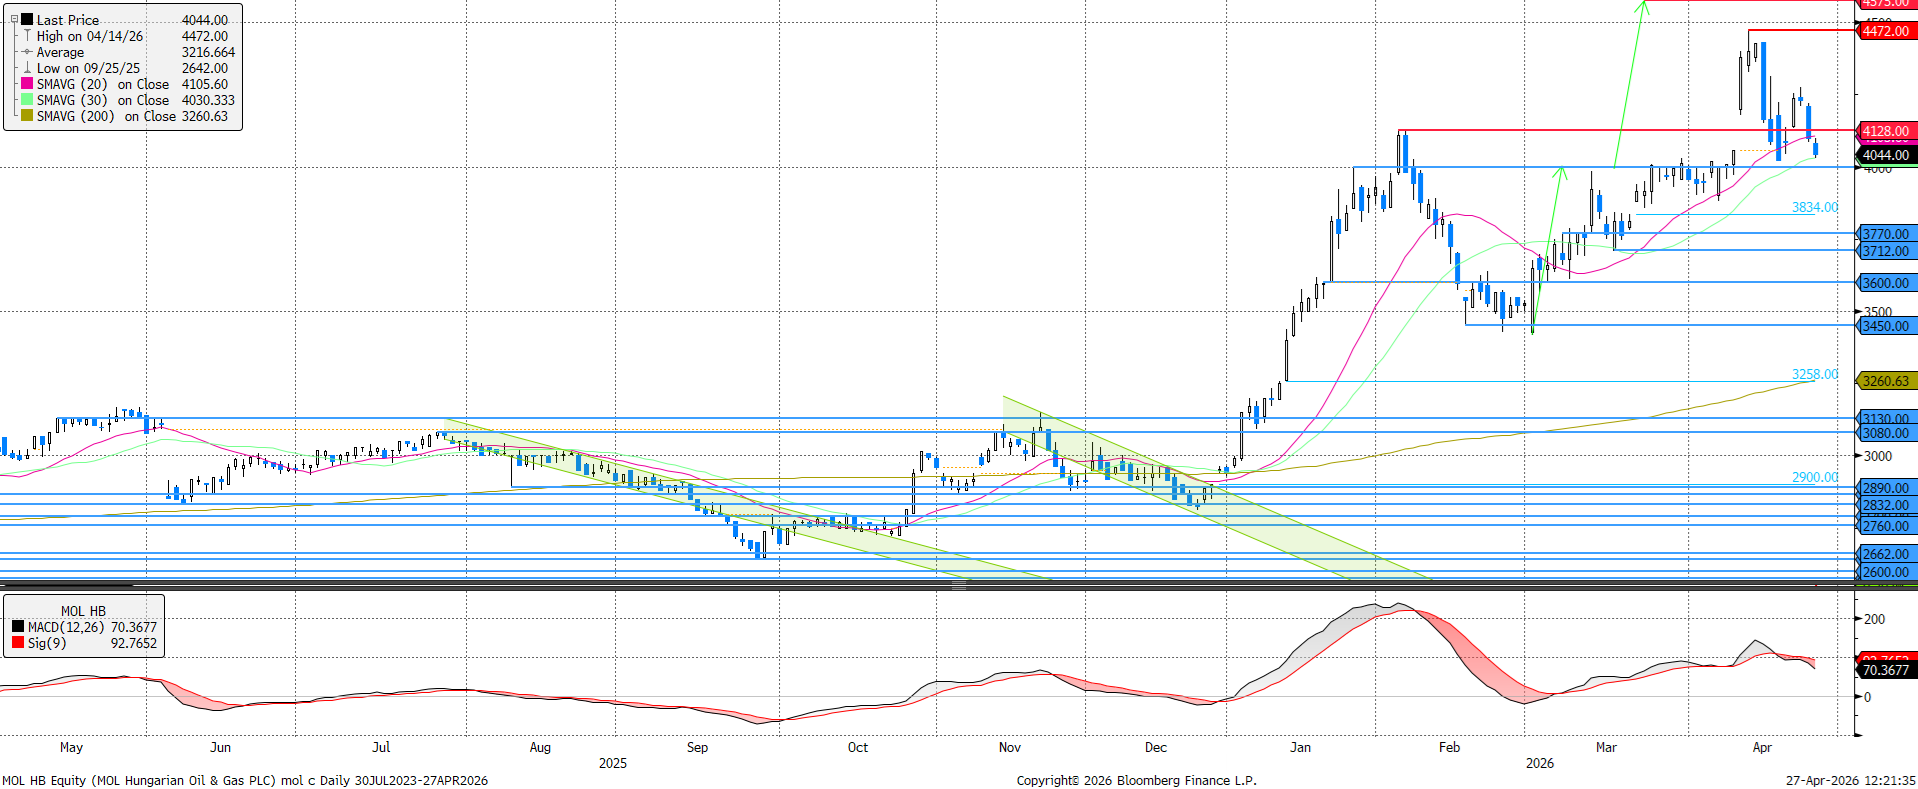The width and height of the screenshot is (1918, 789).
Task: Select the black 4044.00 last price tag
Action: tap(1885, 155)
